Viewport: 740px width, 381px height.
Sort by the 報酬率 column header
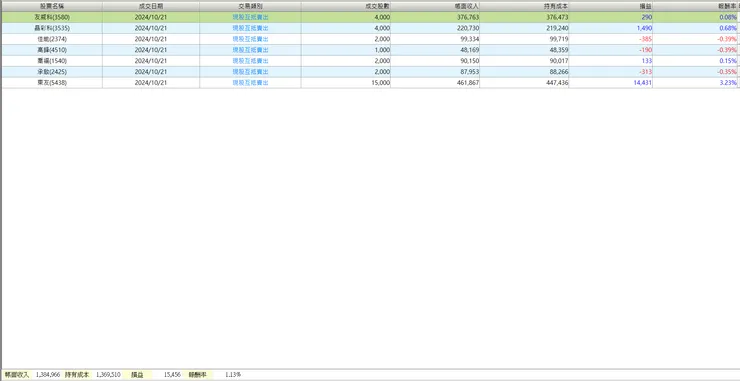(695, 7)
